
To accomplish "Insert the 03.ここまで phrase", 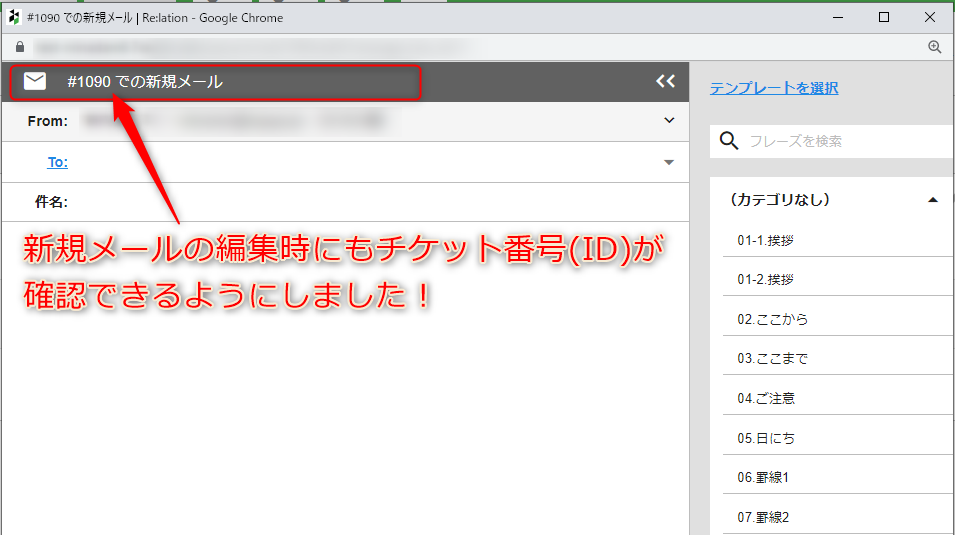I will 772,358.
